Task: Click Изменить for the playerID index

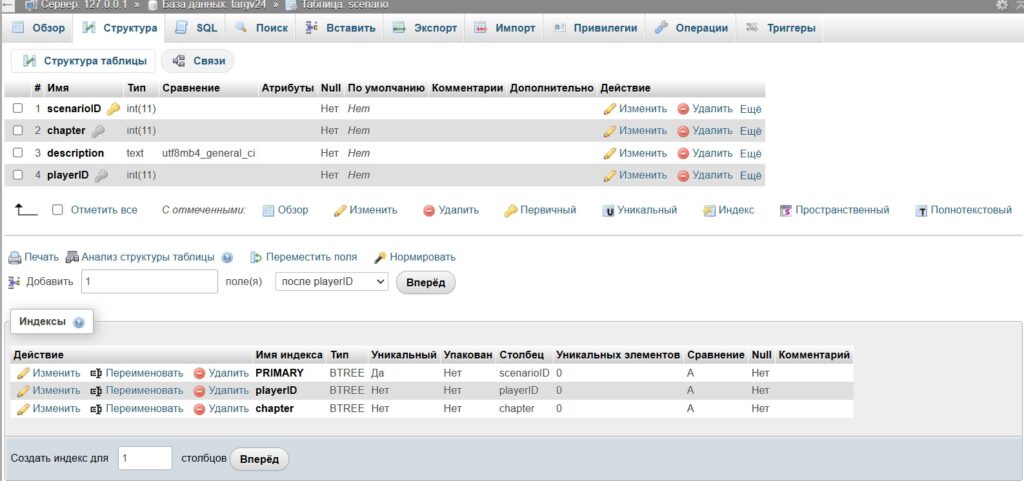Action: point(49,390)
